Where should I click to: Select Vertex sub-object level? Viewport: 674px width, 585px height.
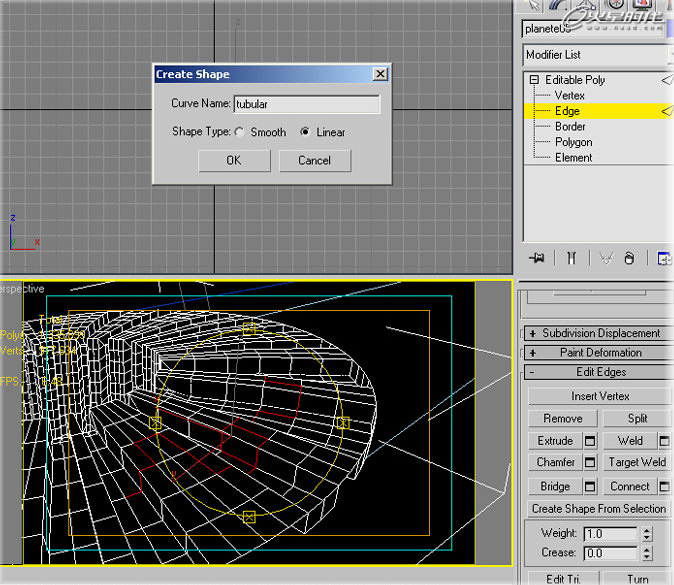point(570,95)
